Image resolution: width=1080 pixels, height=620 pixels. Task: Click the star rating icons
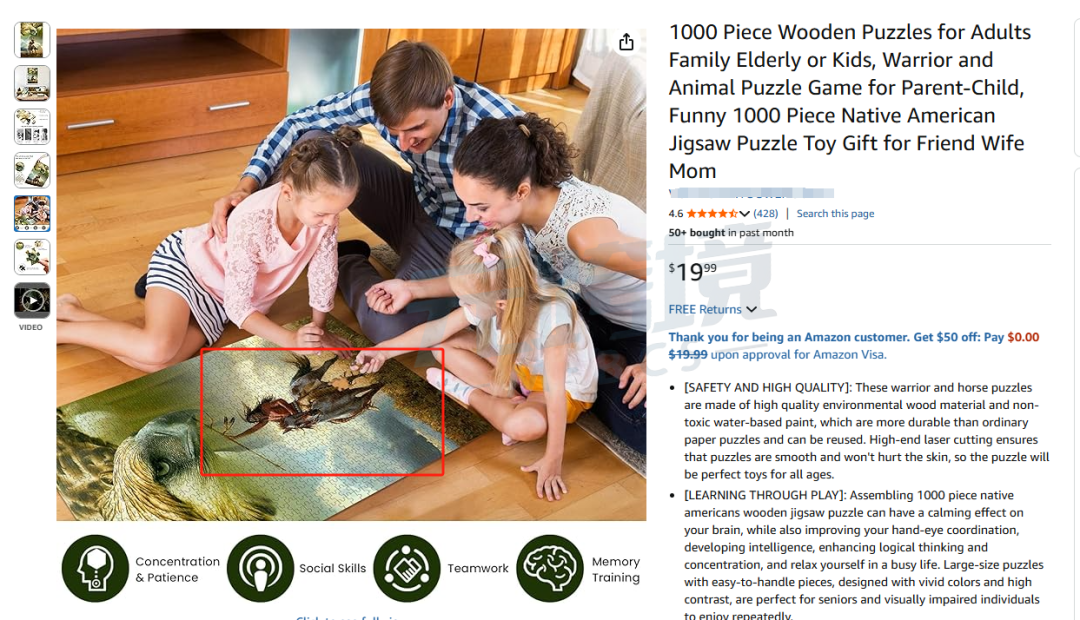[x=712, y=214]
